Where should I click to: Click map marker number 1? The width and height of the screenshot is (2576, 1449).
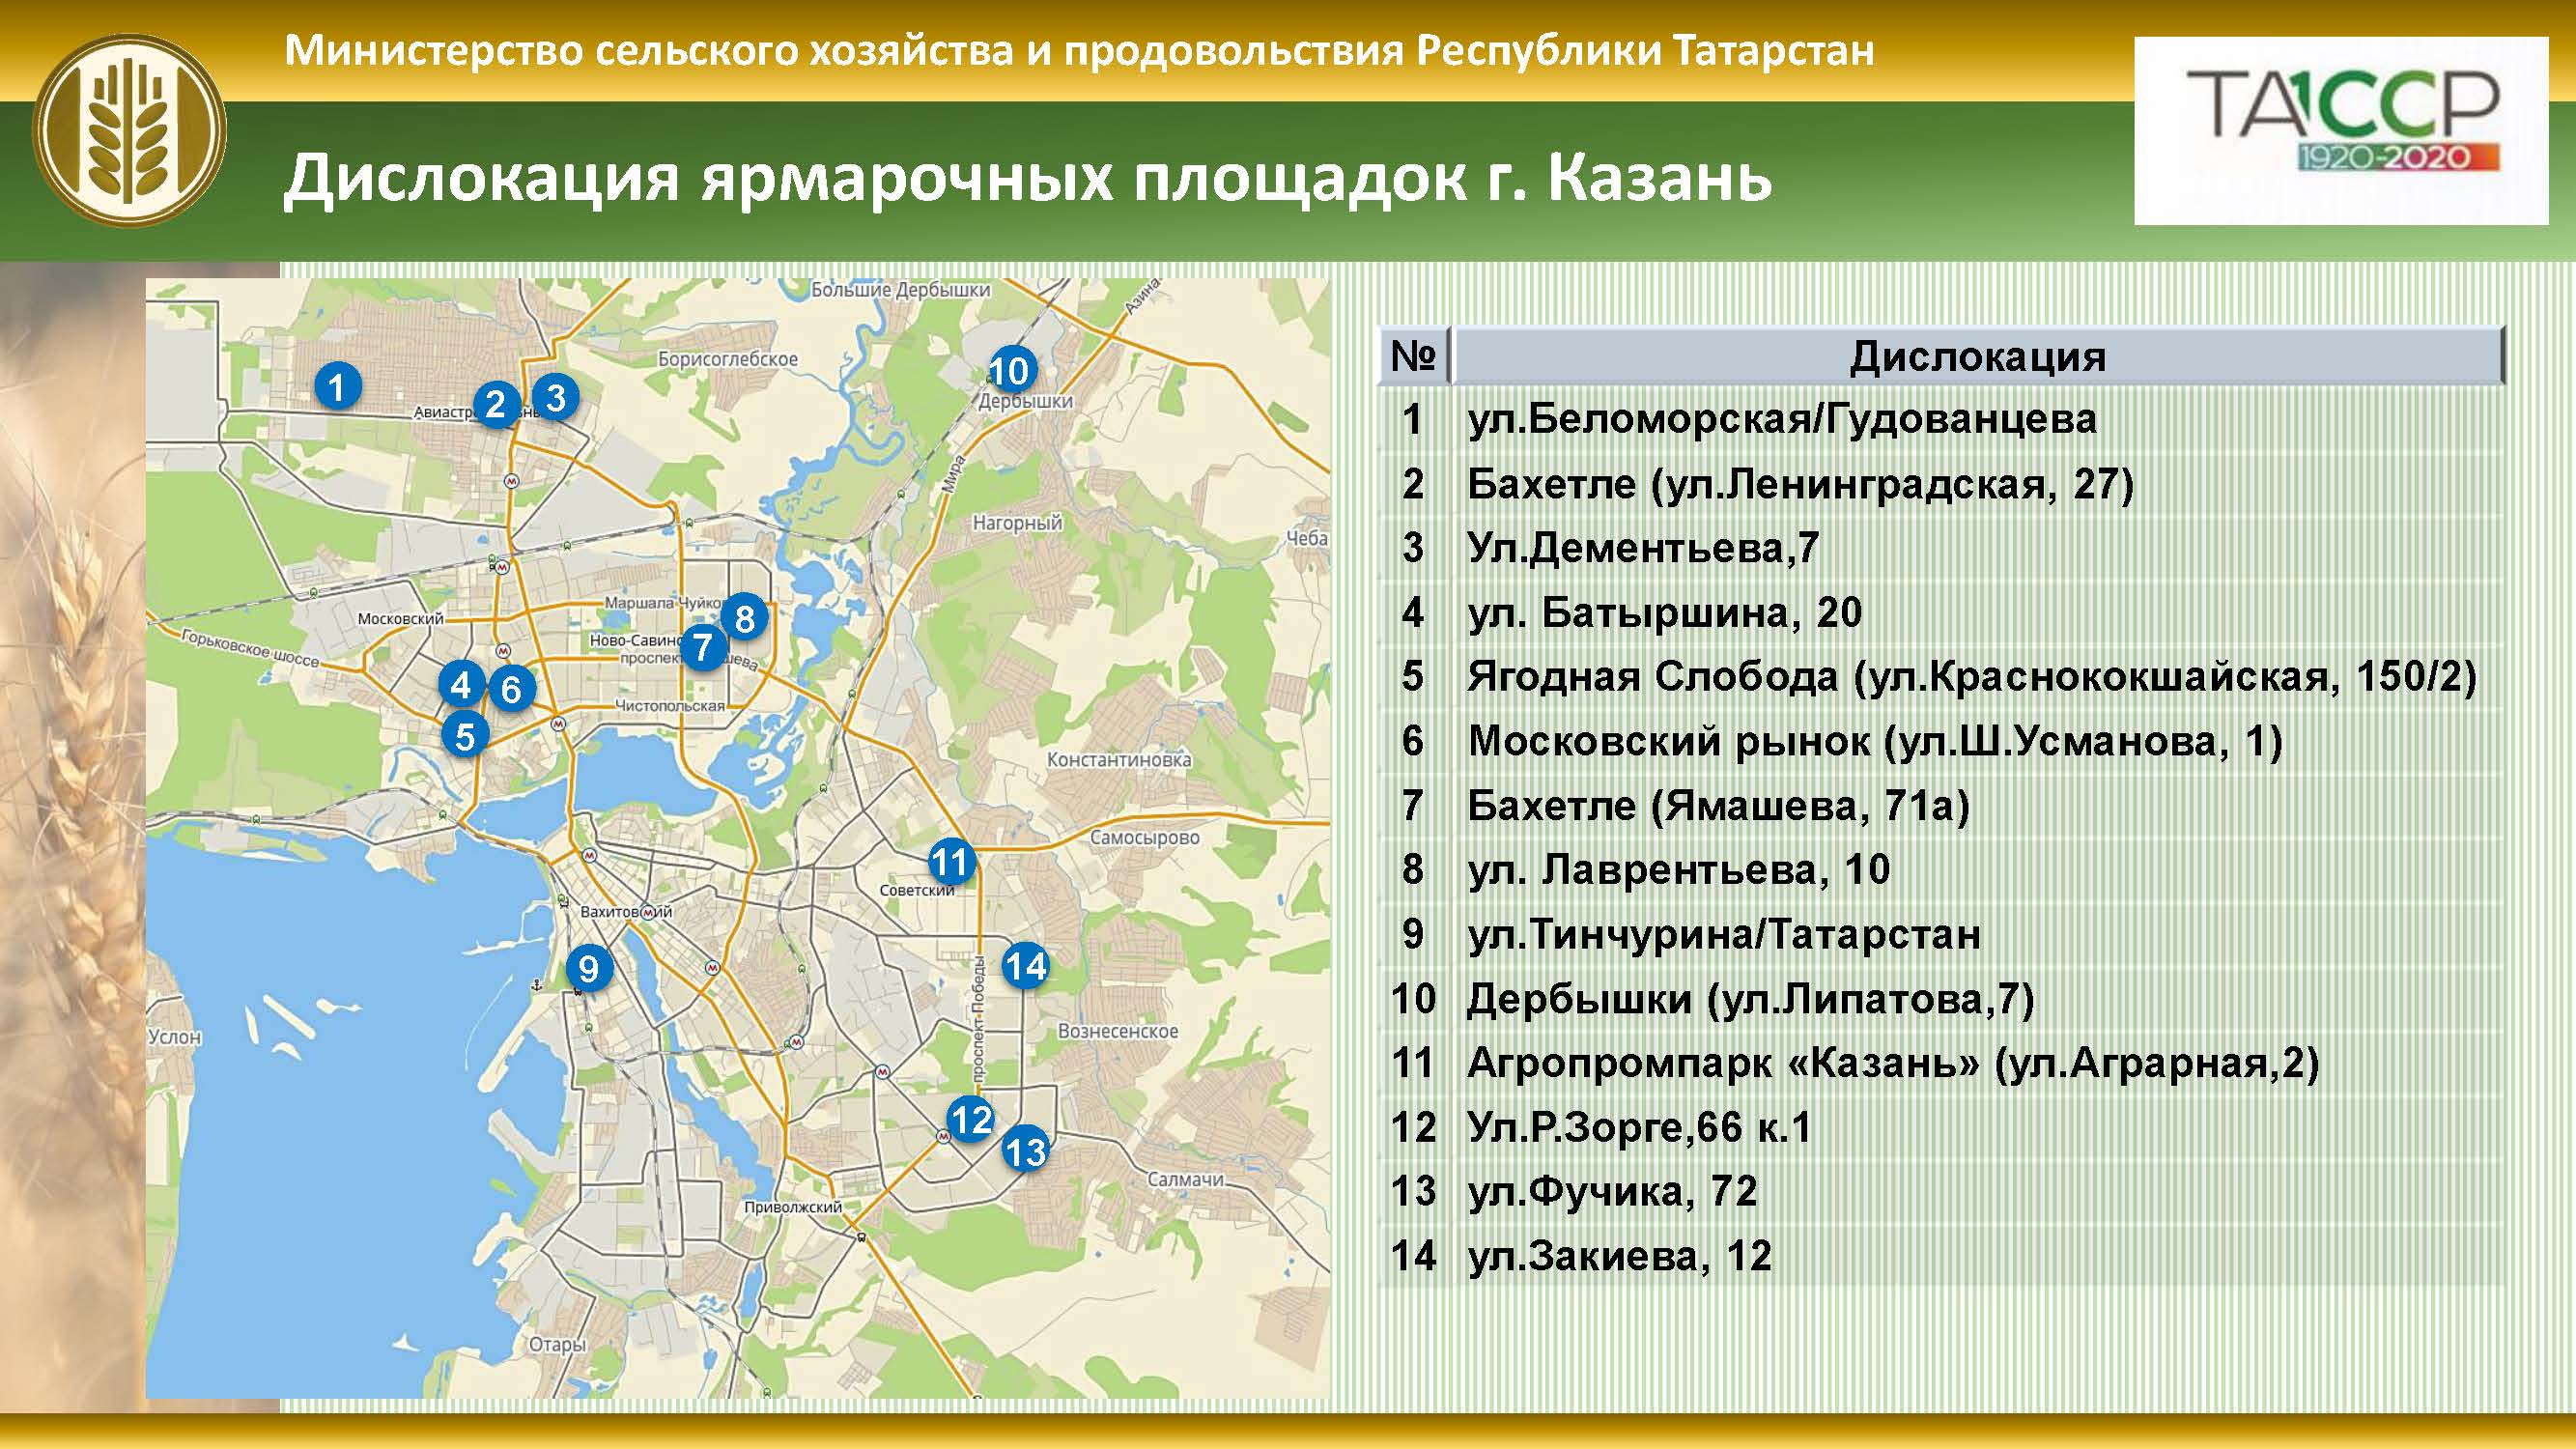coord(337,386)
